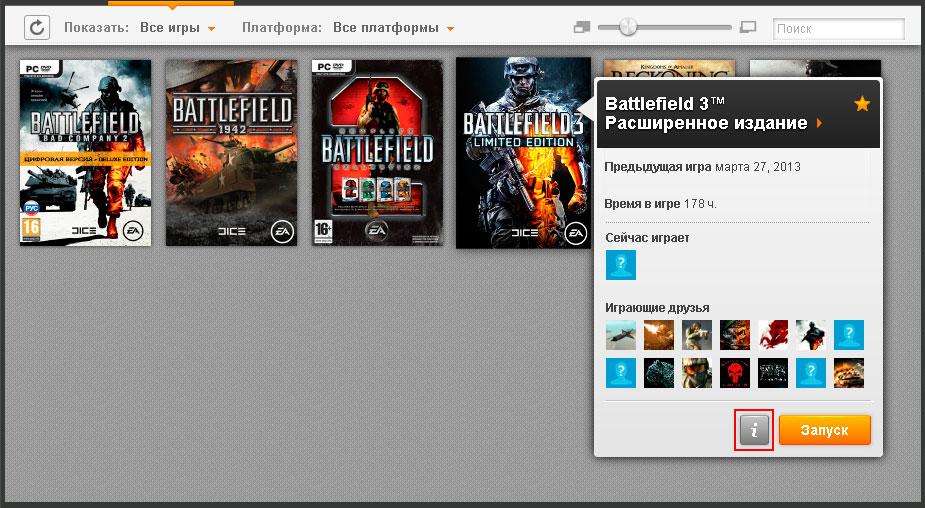Viewport: 925px width, 508px height.
Task: Click the dark friend avatar showing a squad of figures
Action: point(773,373)
